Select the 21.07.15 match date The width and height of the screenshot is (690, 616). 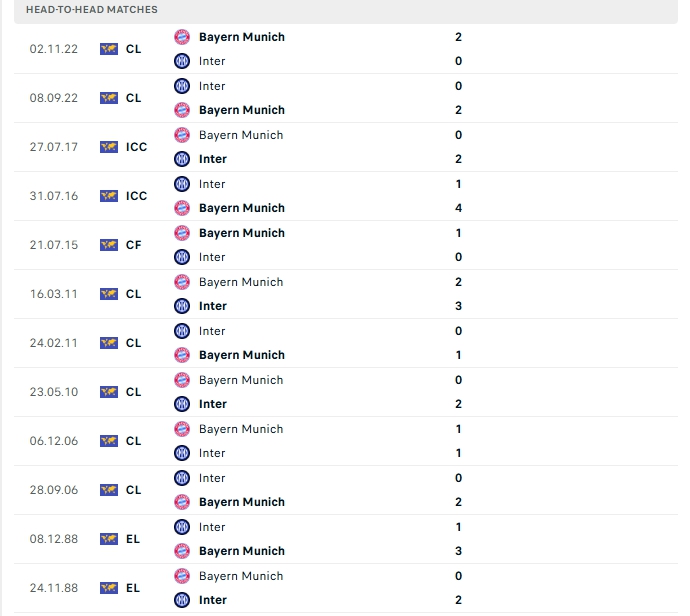point(54,245)
